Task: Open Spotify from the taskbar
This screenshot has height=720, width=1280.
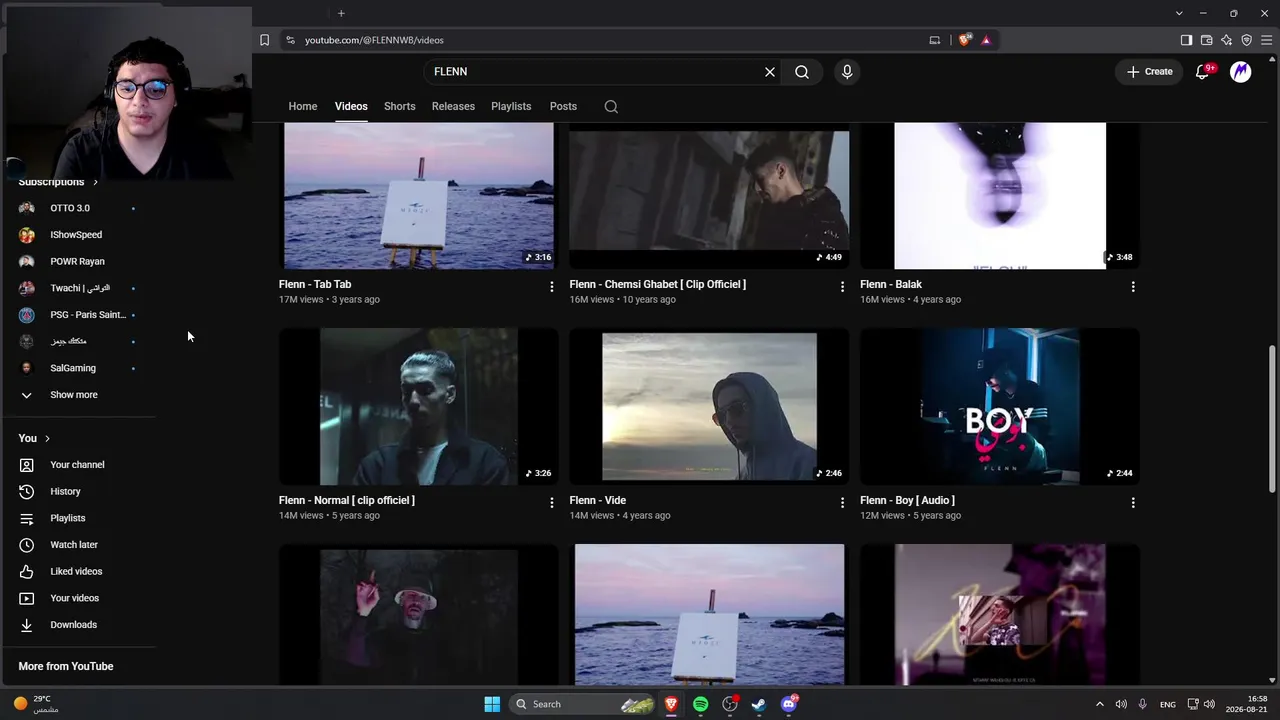Action: [701, 704]
